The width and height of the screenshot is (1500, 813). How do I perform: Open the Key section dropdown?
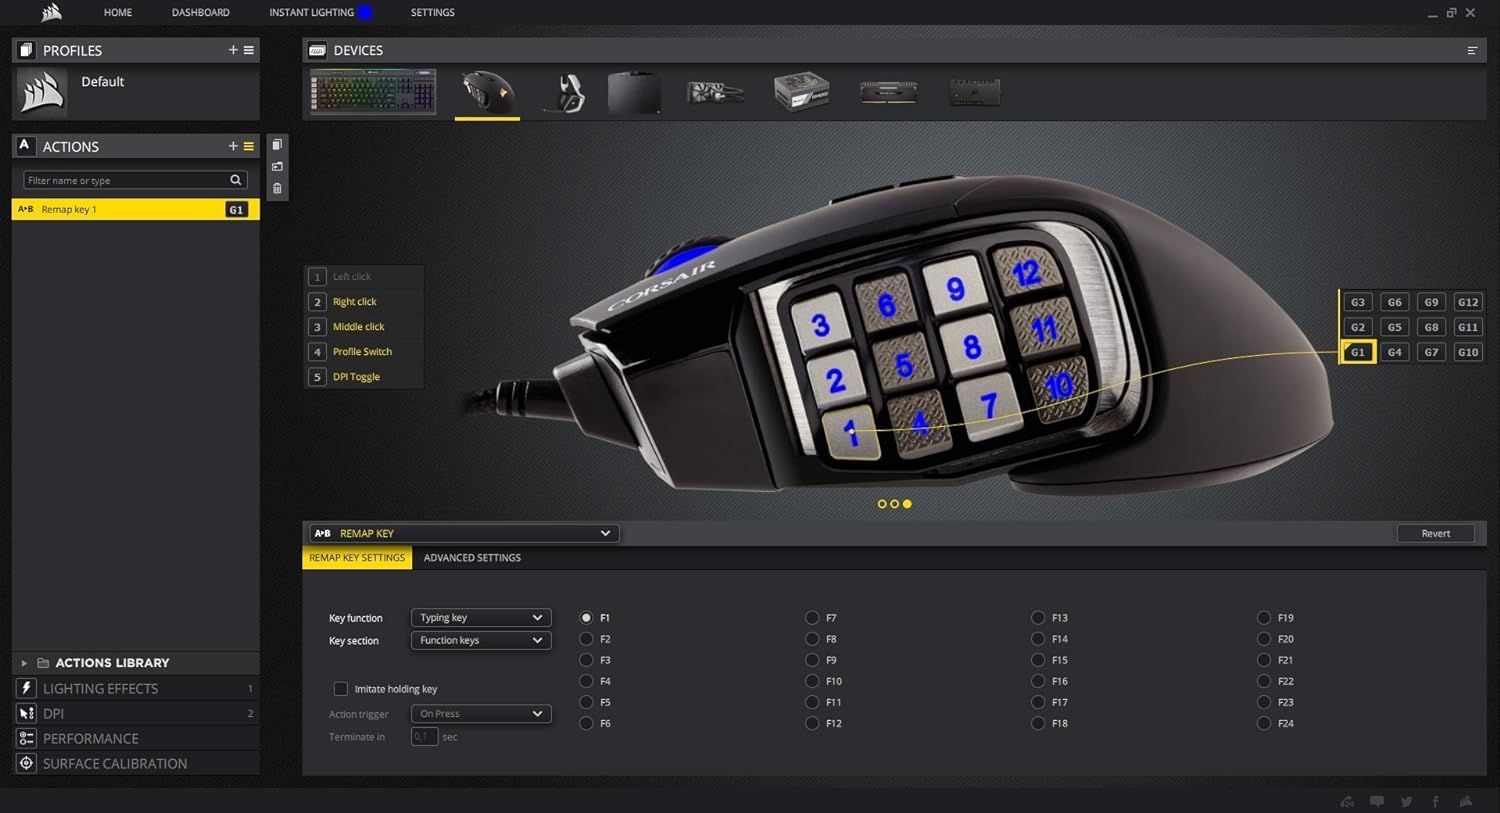tap(480, 640)
